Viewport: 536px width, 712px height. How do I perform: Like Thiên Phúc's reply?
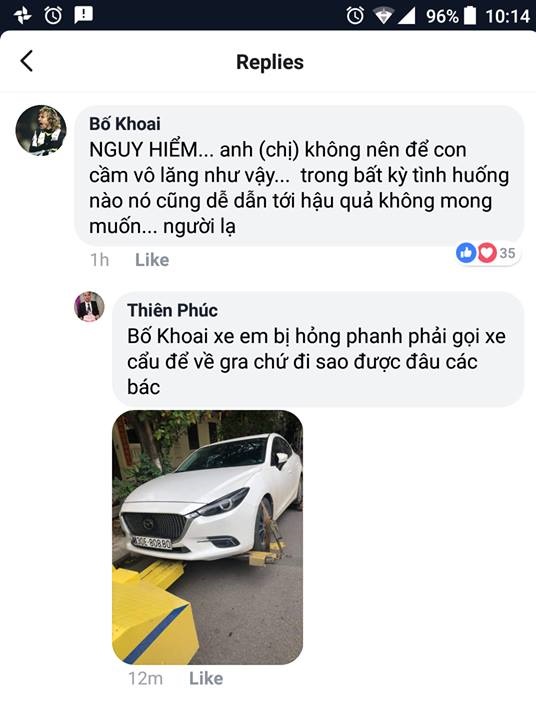(206, 678)
